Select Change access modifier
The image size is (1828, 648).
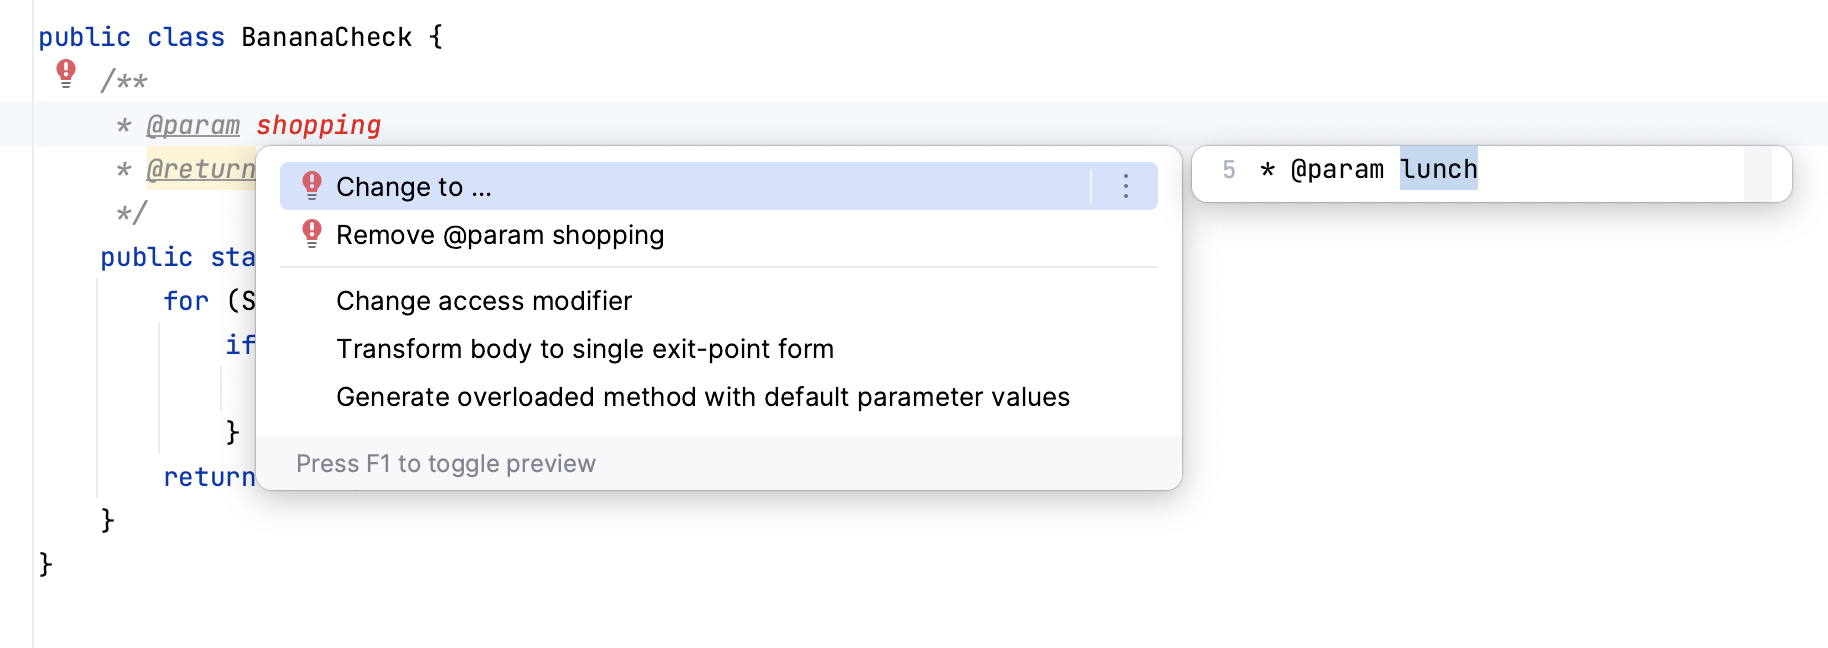tap(484, 301)
